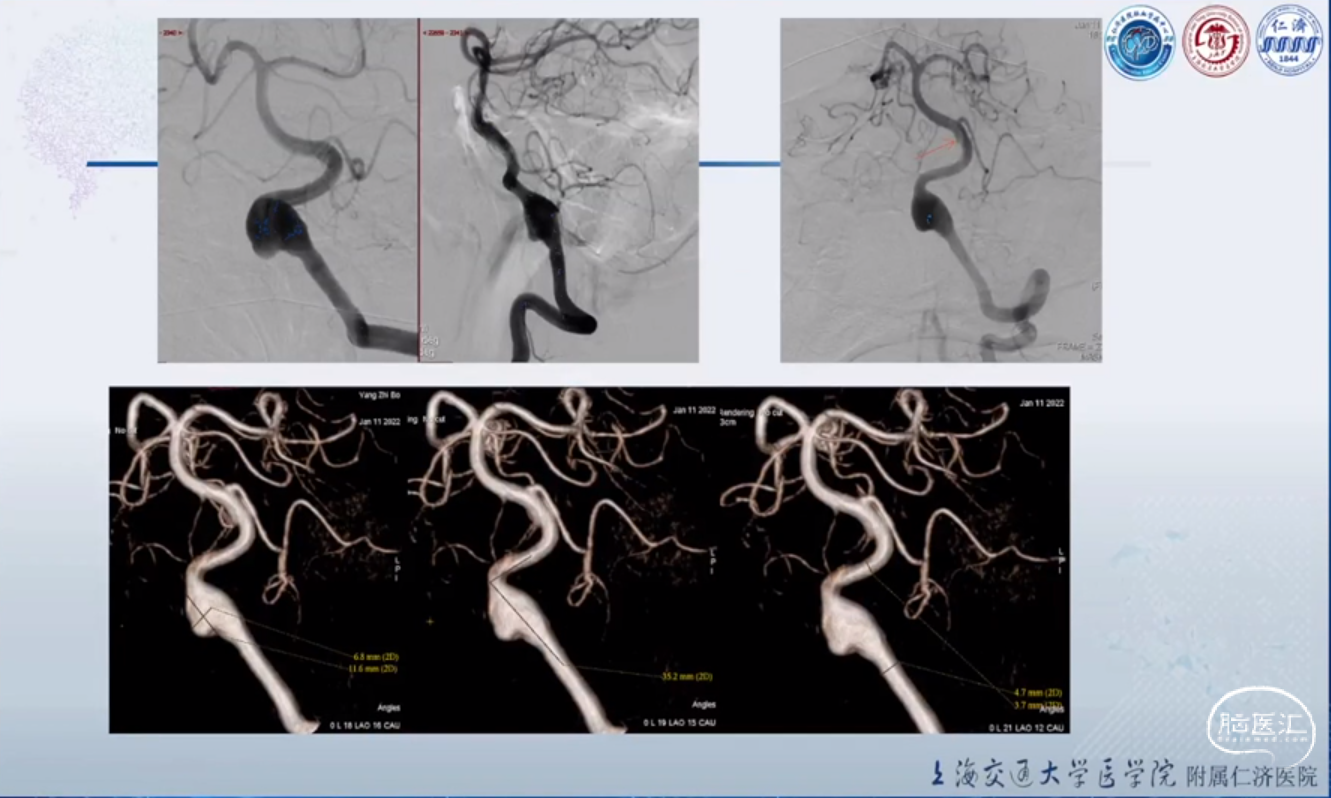Click the 上海交通大学医学院 calligraphy text
1331x798 pixels.
click(x=1054, y=773)
